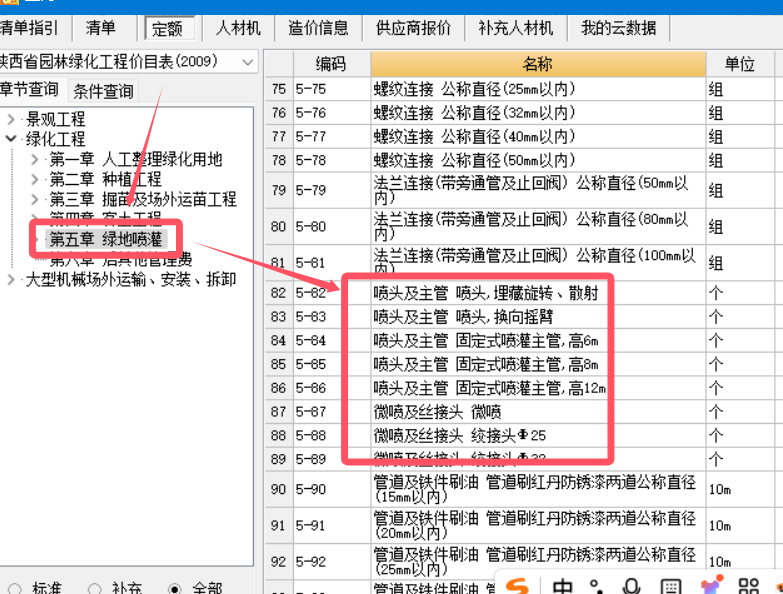
Task: Open the 清单 tab
Action: (100, 28)
